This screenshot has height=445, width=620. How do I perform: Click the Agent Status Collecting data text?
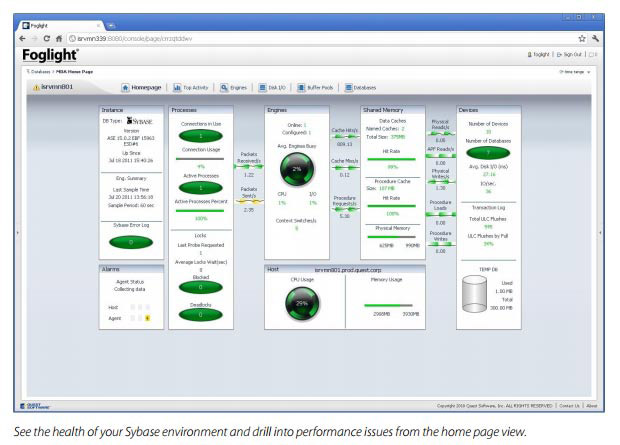(x=130, y=286)
